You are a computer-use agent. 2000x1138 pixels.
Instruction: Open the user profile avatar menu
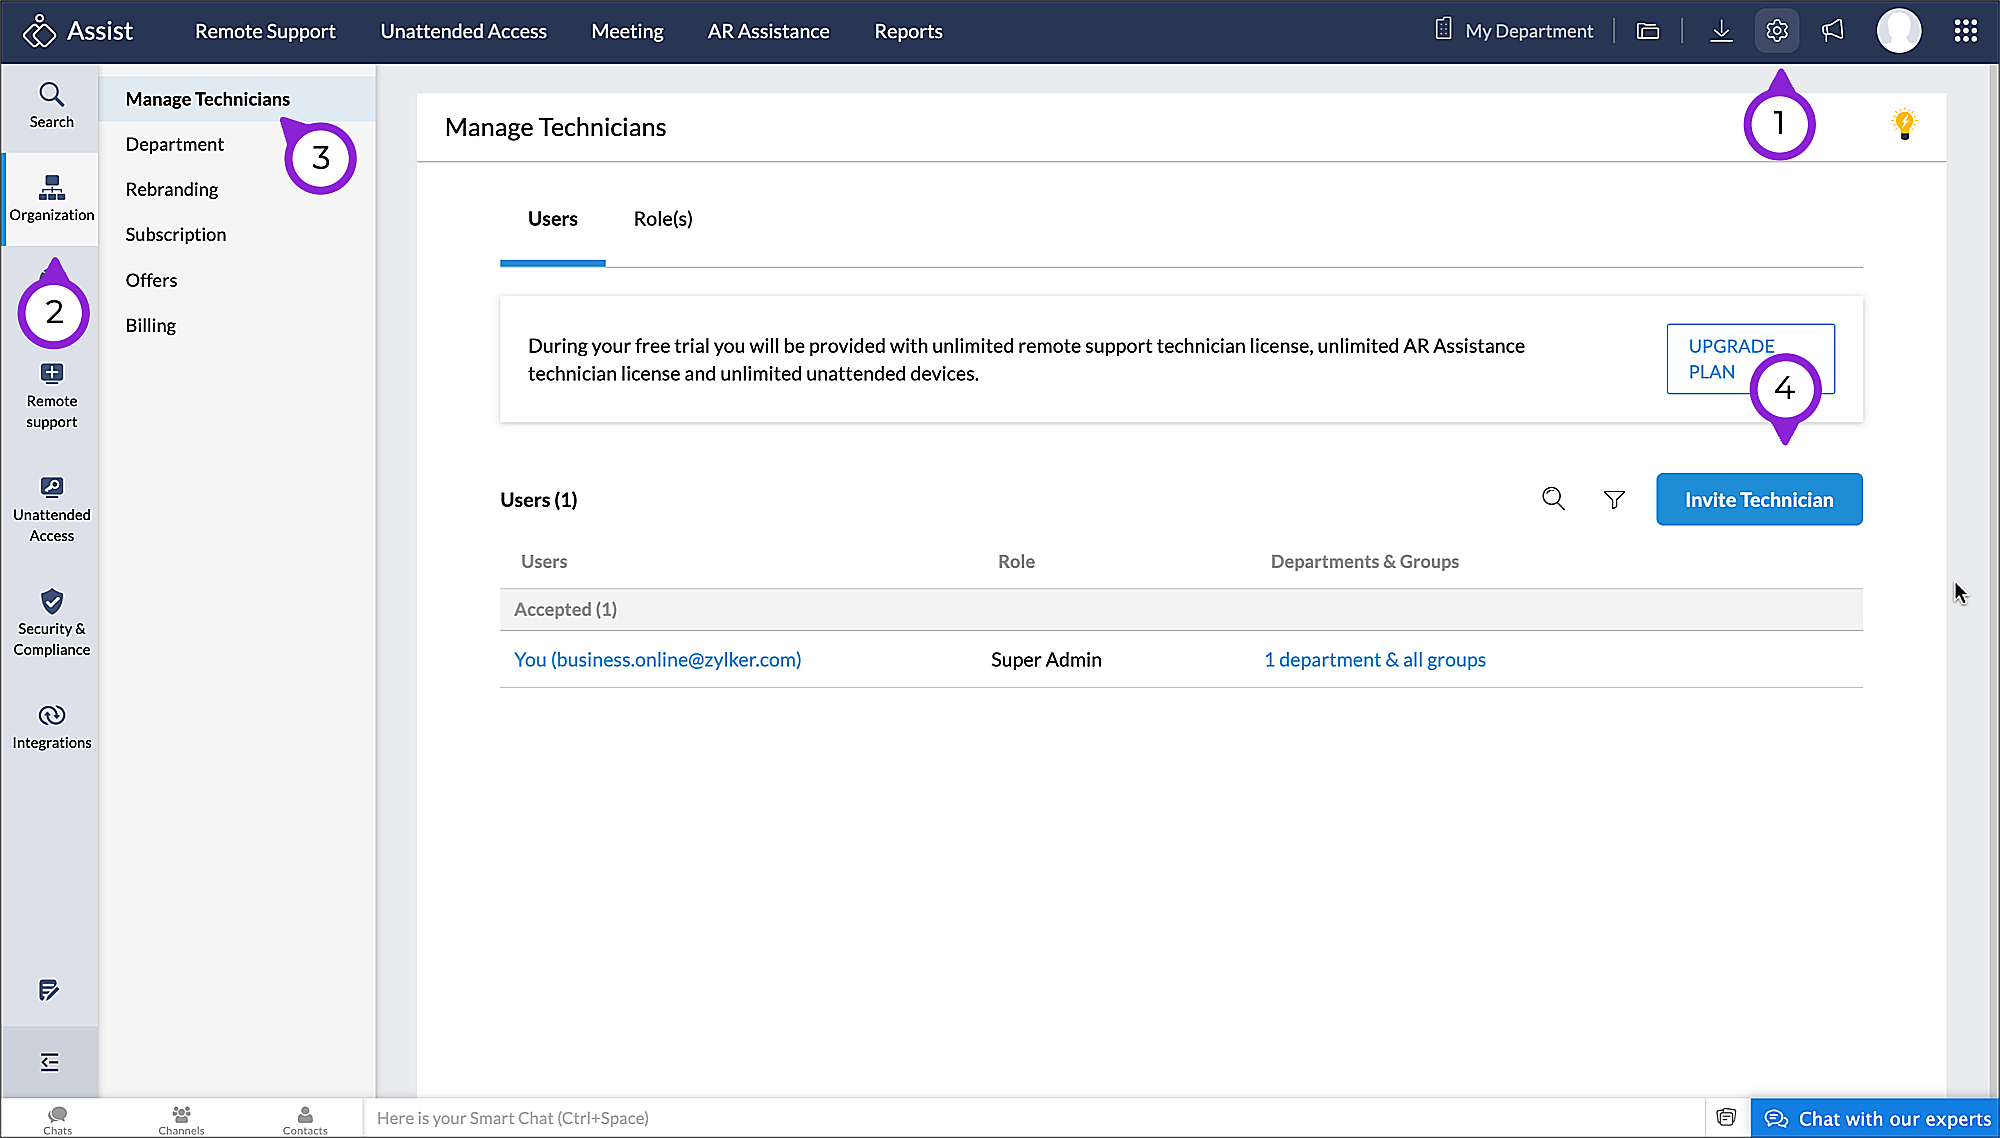1898,31
